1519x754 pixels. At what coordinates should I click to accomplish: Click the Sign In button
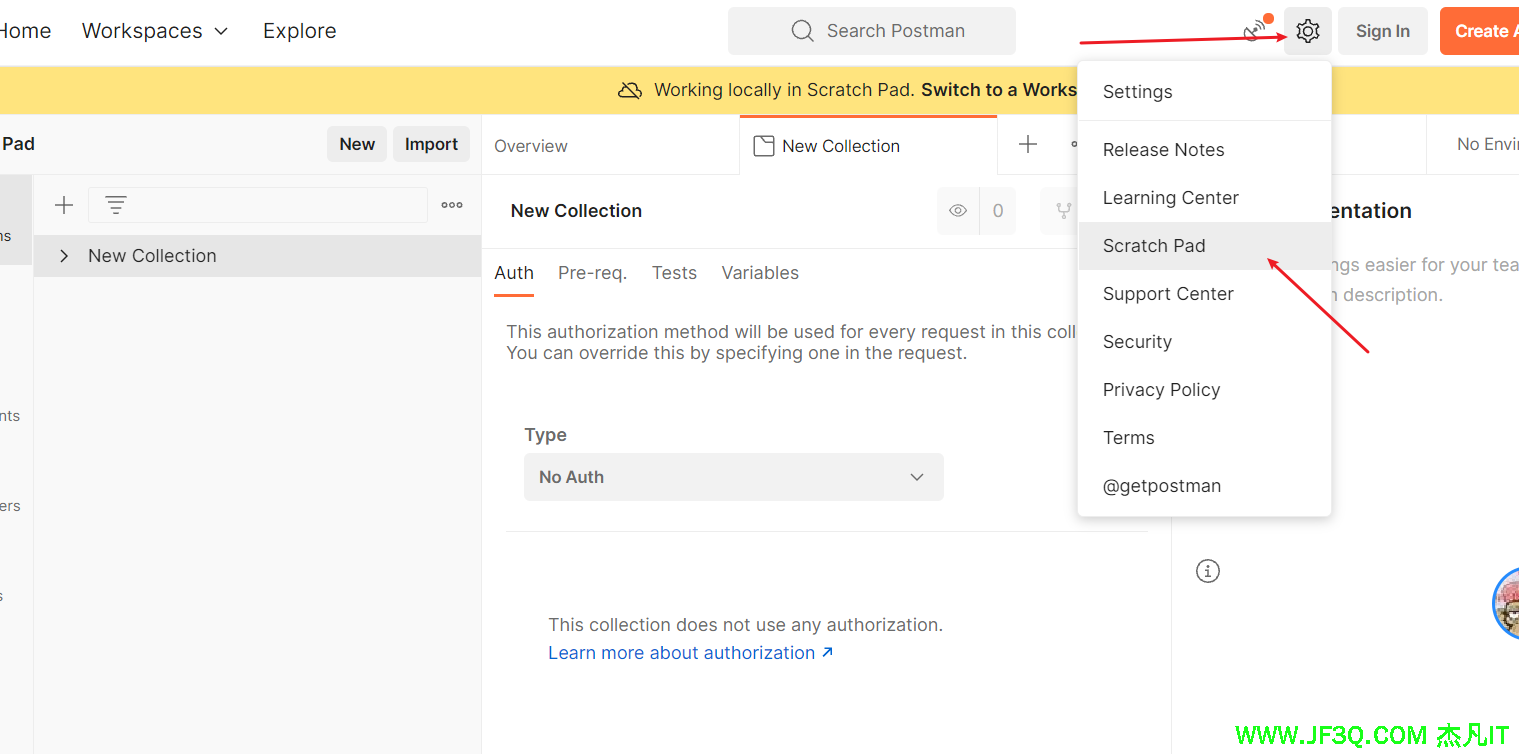(x=1382, y=31)
